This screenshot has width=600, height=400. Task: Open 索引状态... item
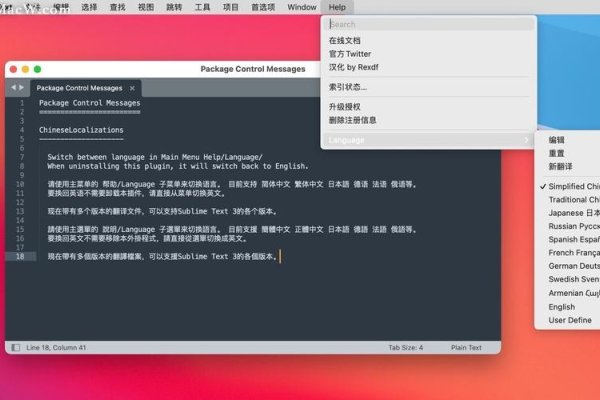click(x=429, y=87)
